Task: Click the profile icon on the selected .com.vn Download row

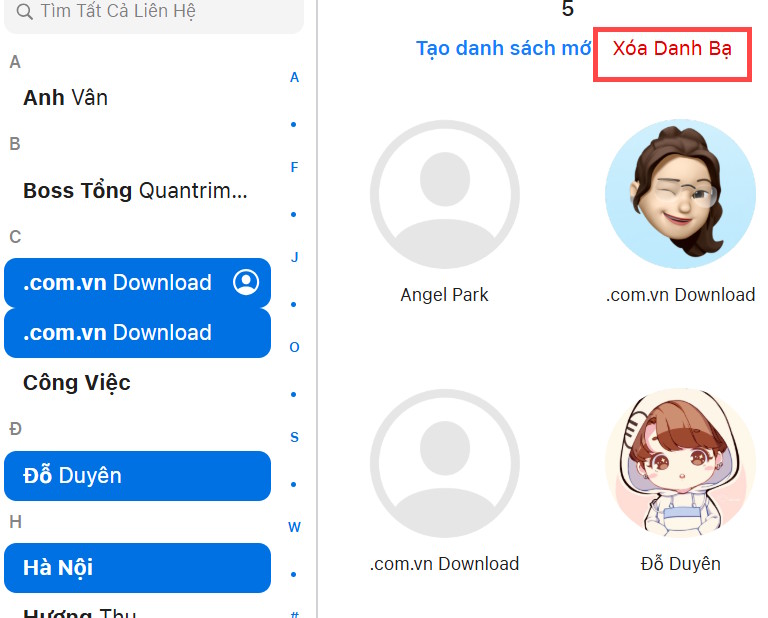Action: [x=245, y=283]
